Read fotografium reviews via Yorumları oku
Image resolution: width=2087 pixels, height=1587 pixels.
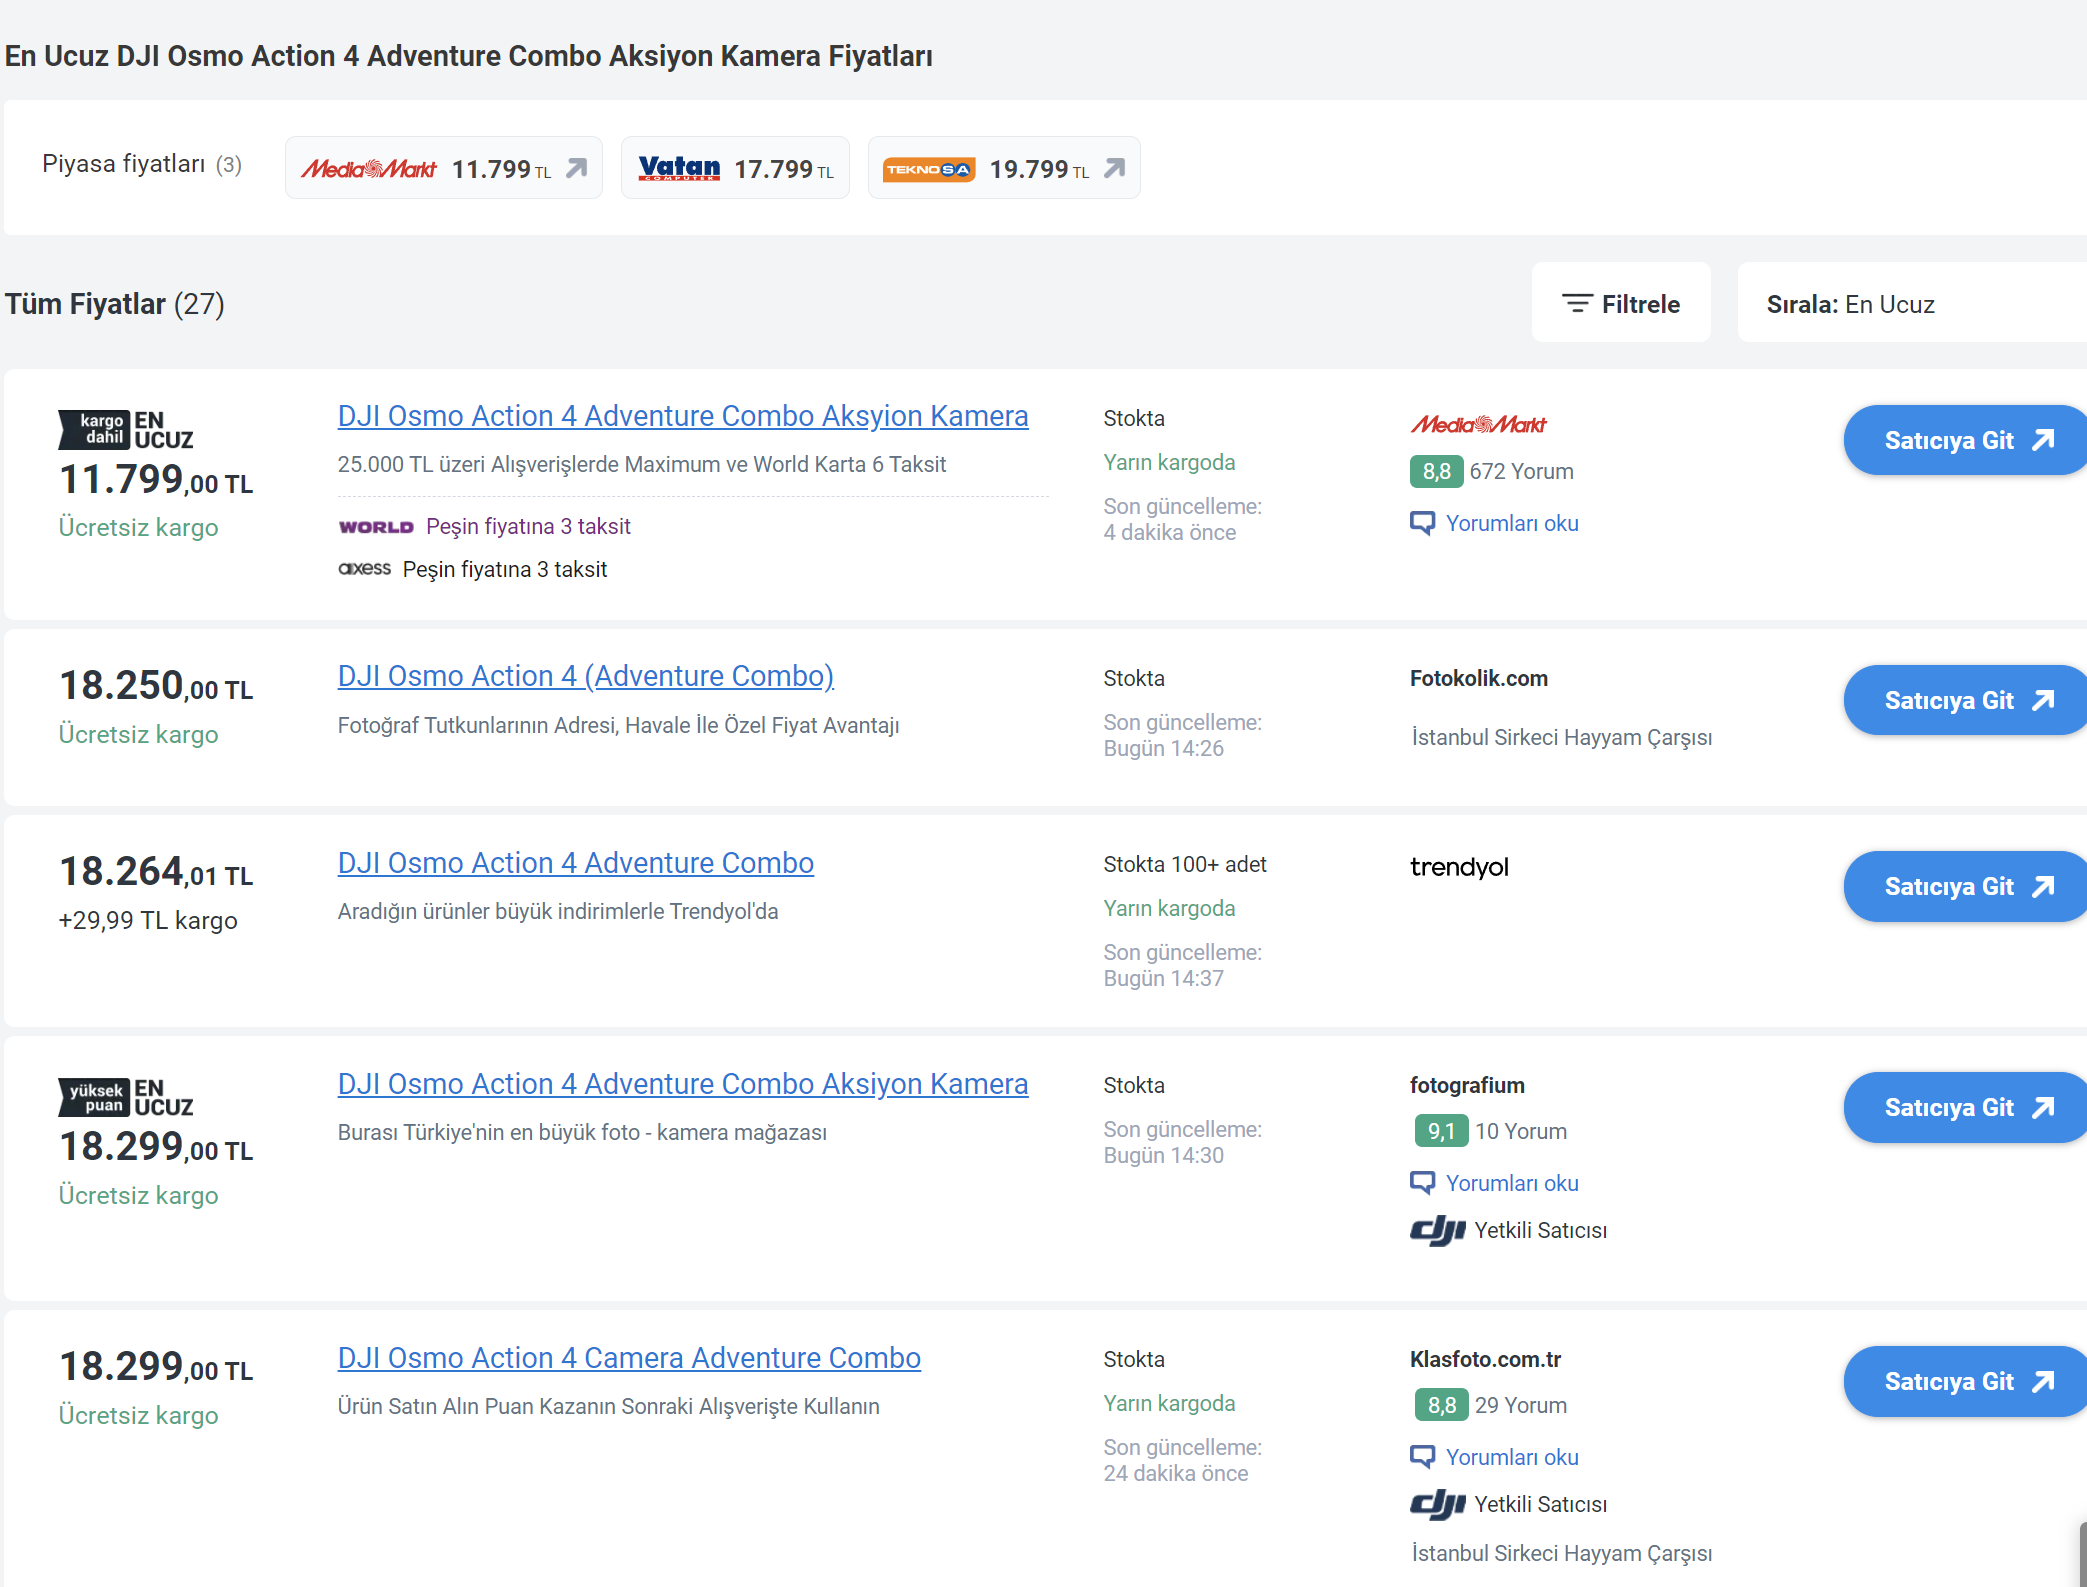1512,1183
